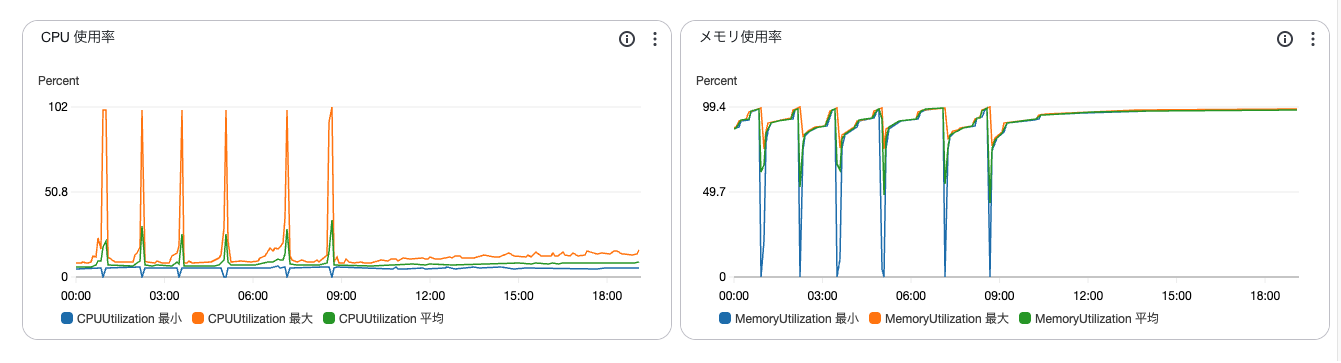
Task: Toggle CPUUtilization 最小 blue legend swatch
Action: (67, 319)
